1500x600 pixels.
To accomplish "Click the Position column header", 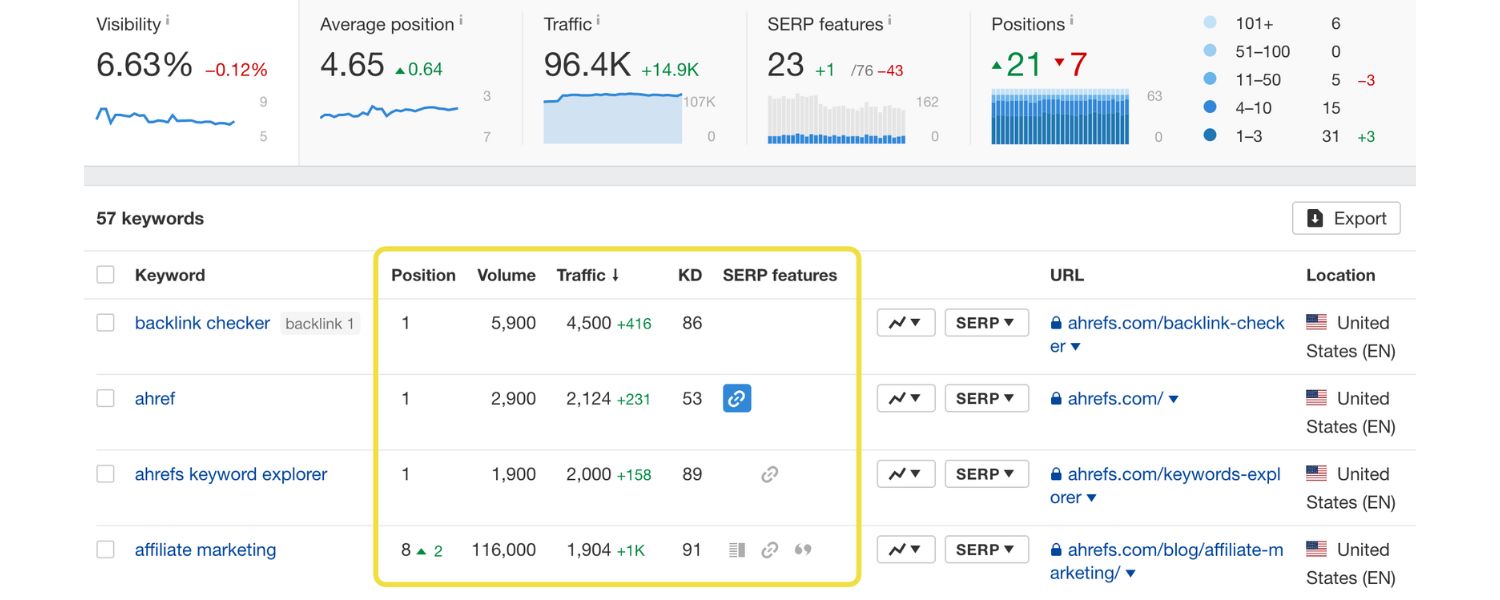I will click(423, 275).
